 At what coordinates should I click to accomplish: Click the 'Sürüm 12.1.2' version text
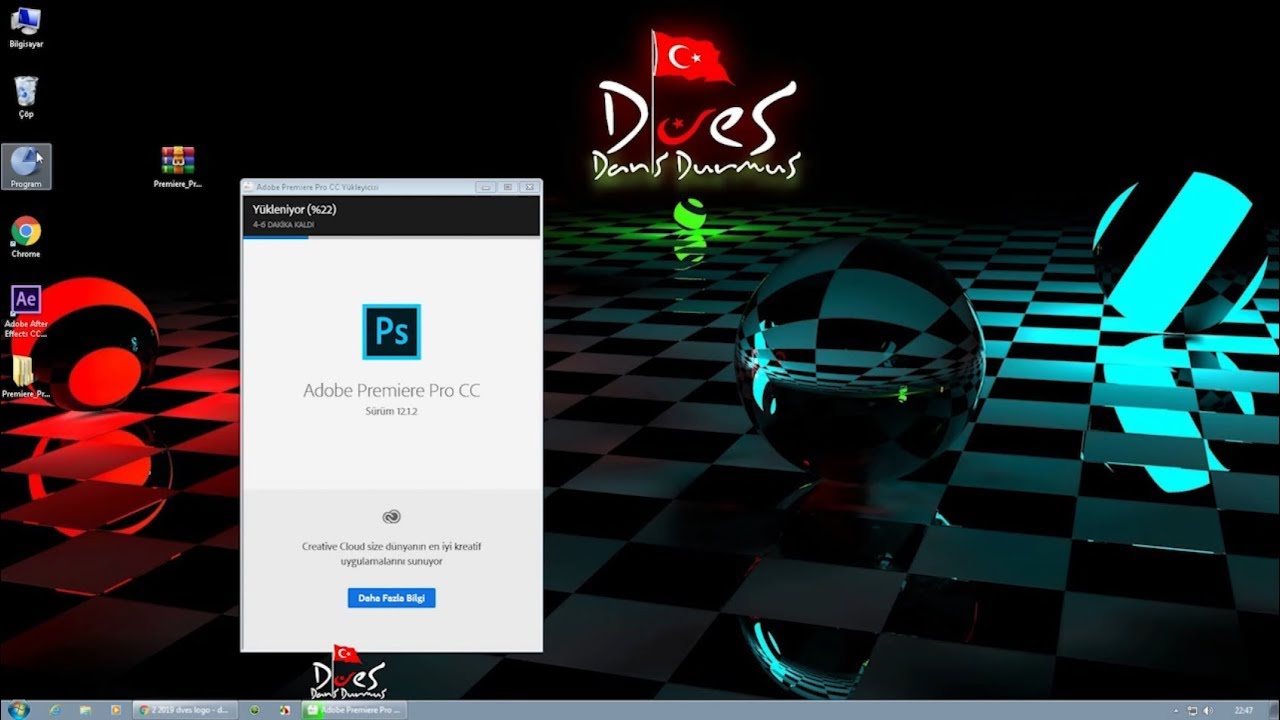pos(391,411)
